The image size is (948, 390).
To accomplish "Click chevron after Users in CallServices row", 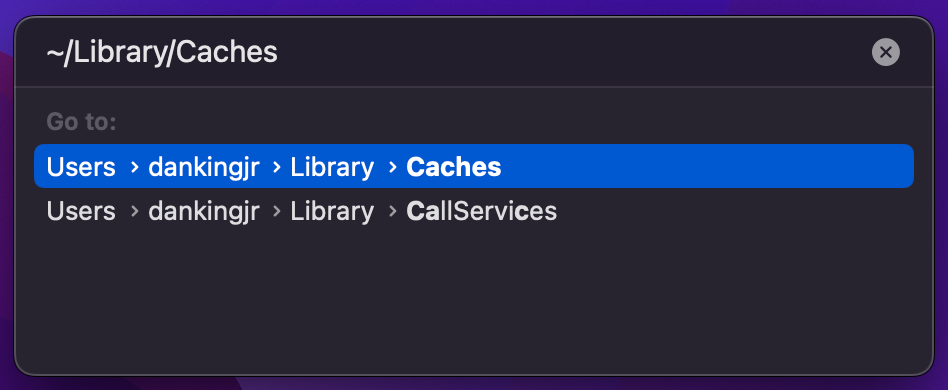I will [x=135, y=212].
